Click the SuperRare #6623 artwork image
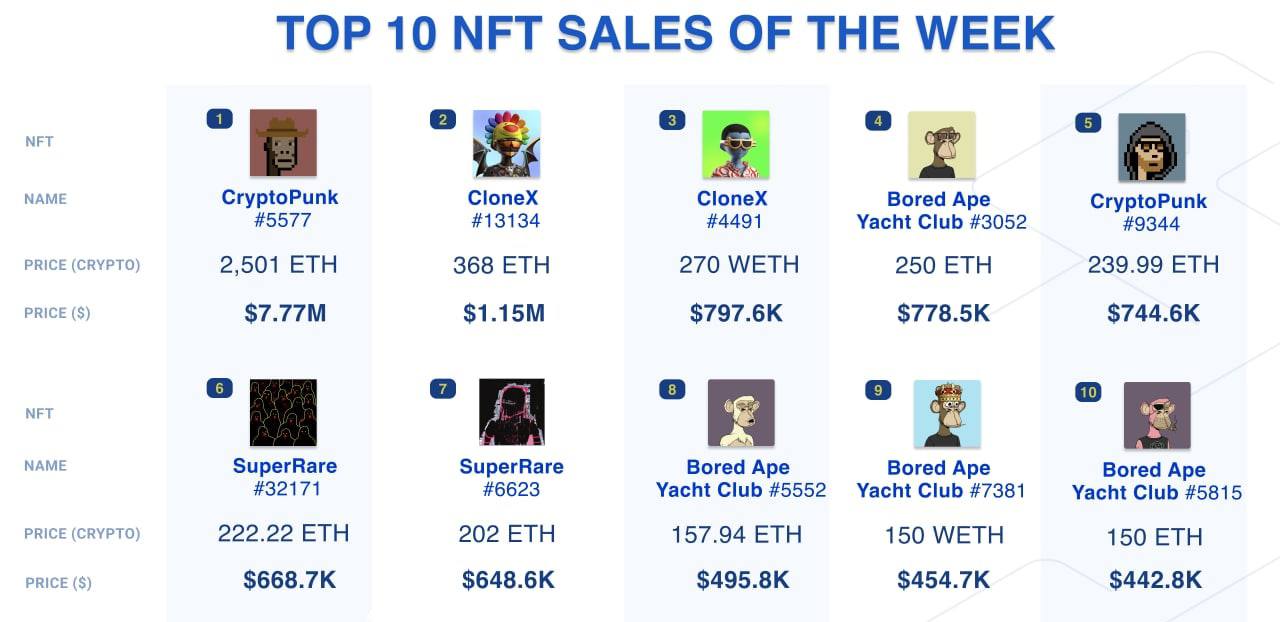 click(511, 412)
